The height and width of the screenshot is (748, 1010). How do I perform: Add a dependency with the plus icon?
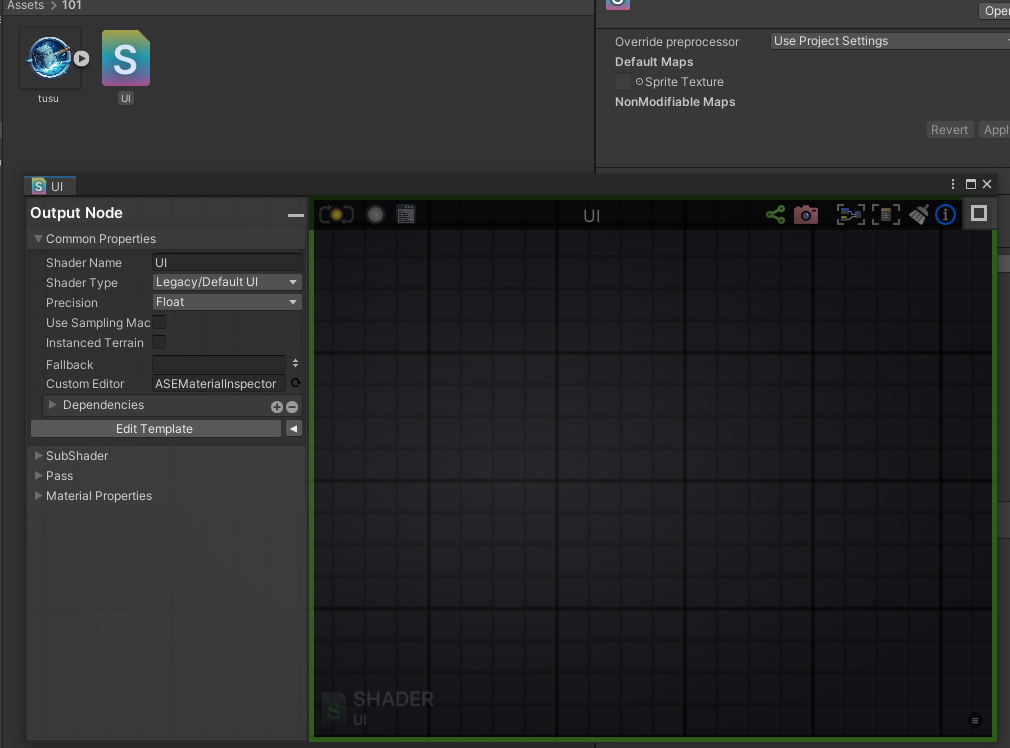277,407
